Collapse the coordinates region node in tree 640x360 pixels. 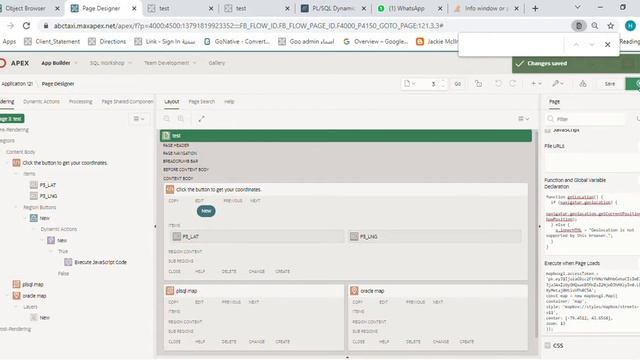tap(7, 163)
